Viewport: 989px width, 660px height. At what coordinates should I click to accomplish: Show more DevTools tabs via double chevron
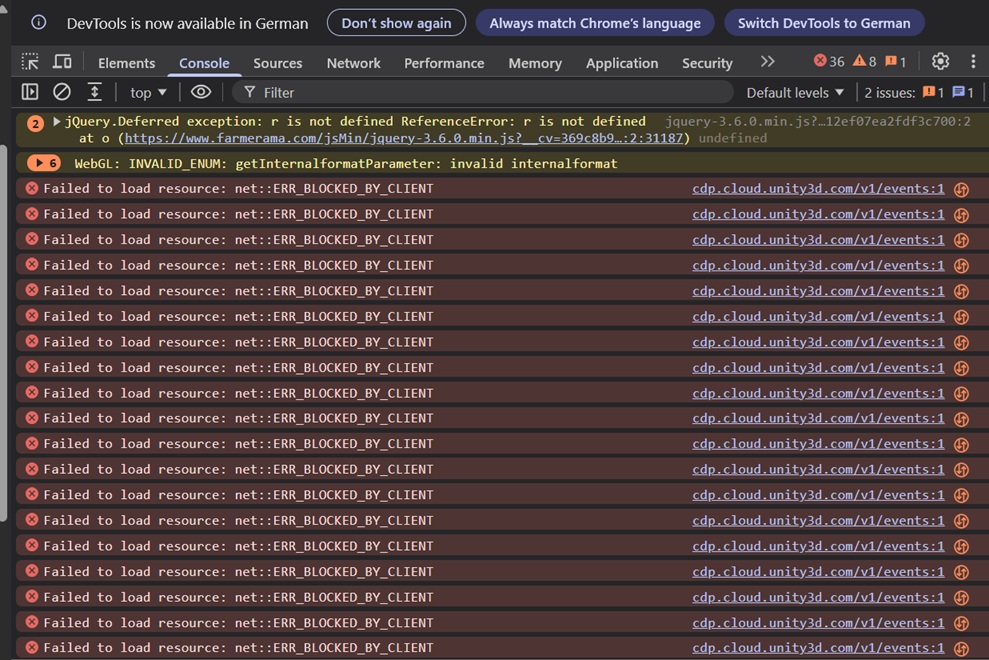767,61
